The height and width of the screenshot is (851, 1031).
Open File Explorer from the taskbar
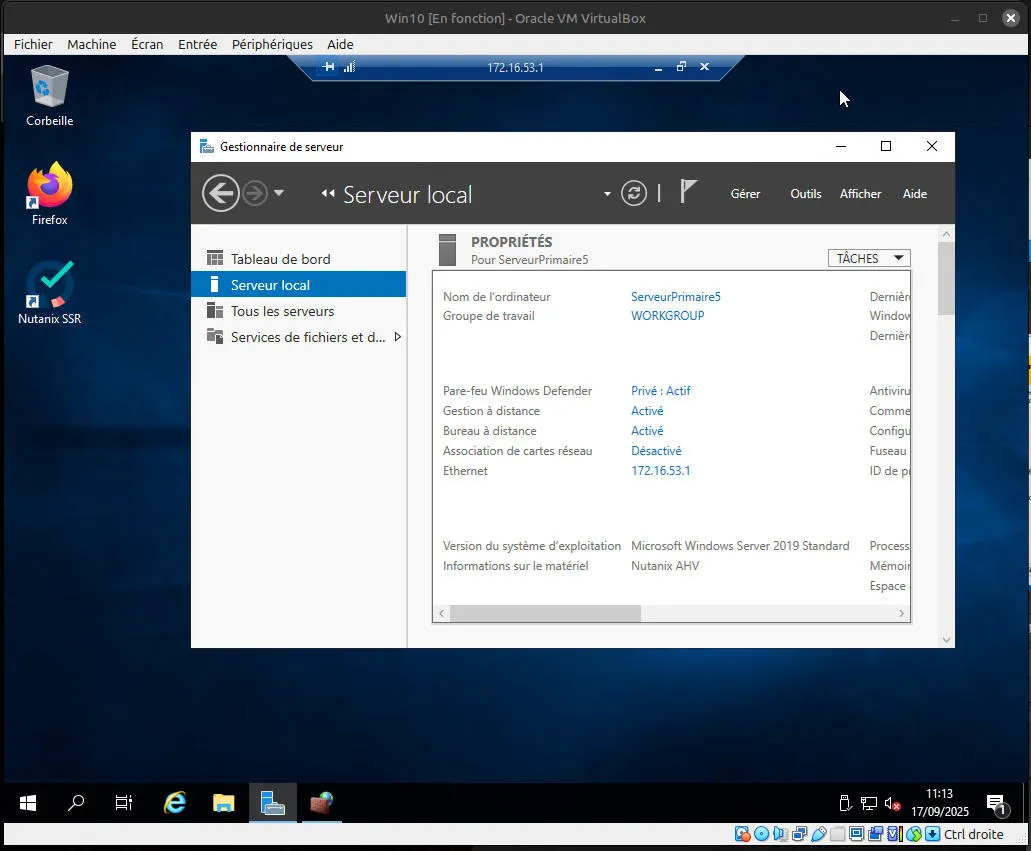click(223, 802)
